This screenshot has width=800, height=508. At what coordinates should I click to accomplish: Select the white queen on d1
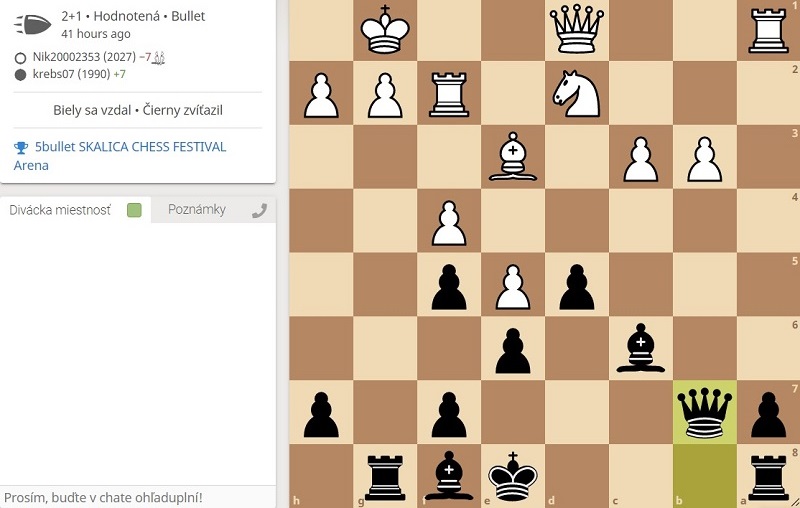(x=577, y=30)
